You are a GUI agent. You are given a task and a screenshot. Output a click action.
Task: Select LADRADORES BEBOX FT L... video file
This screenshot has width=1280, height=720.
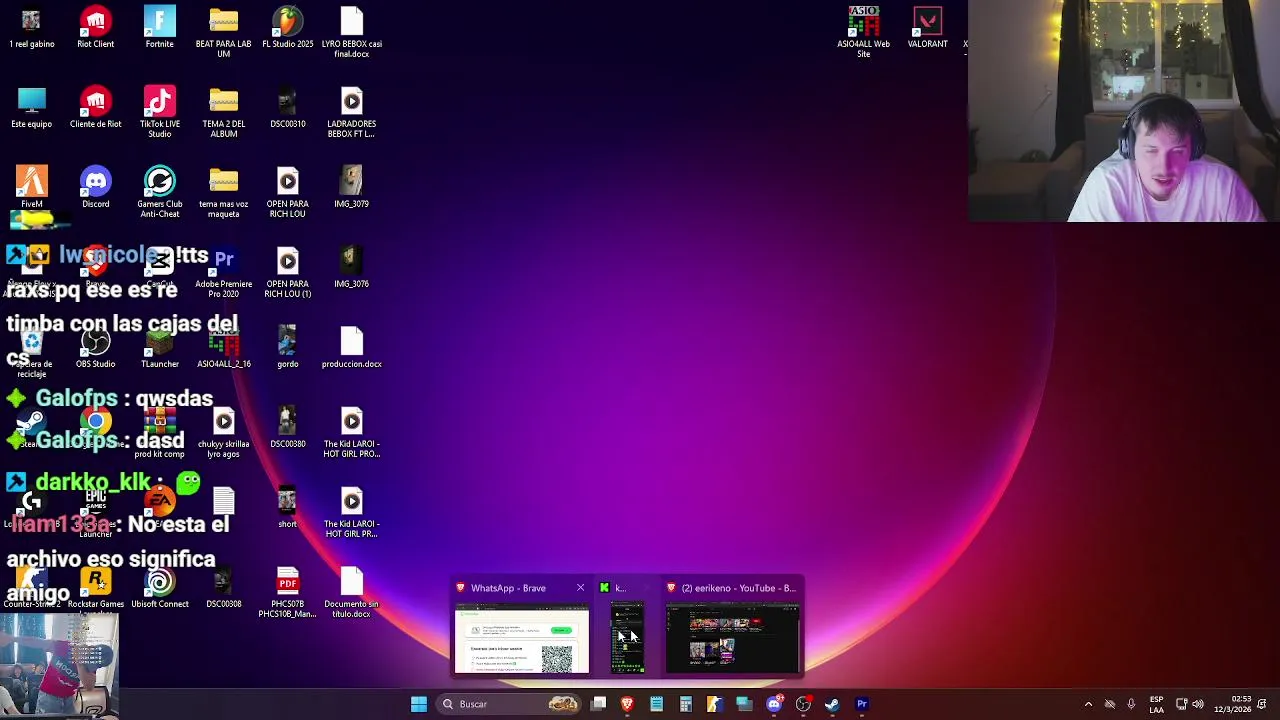[352, 112]
